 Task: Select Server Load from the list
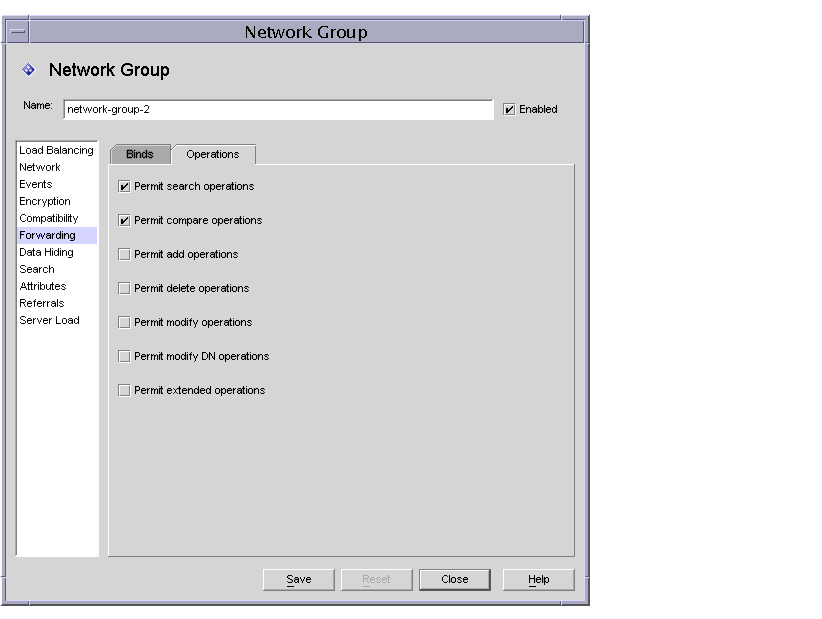50,320
